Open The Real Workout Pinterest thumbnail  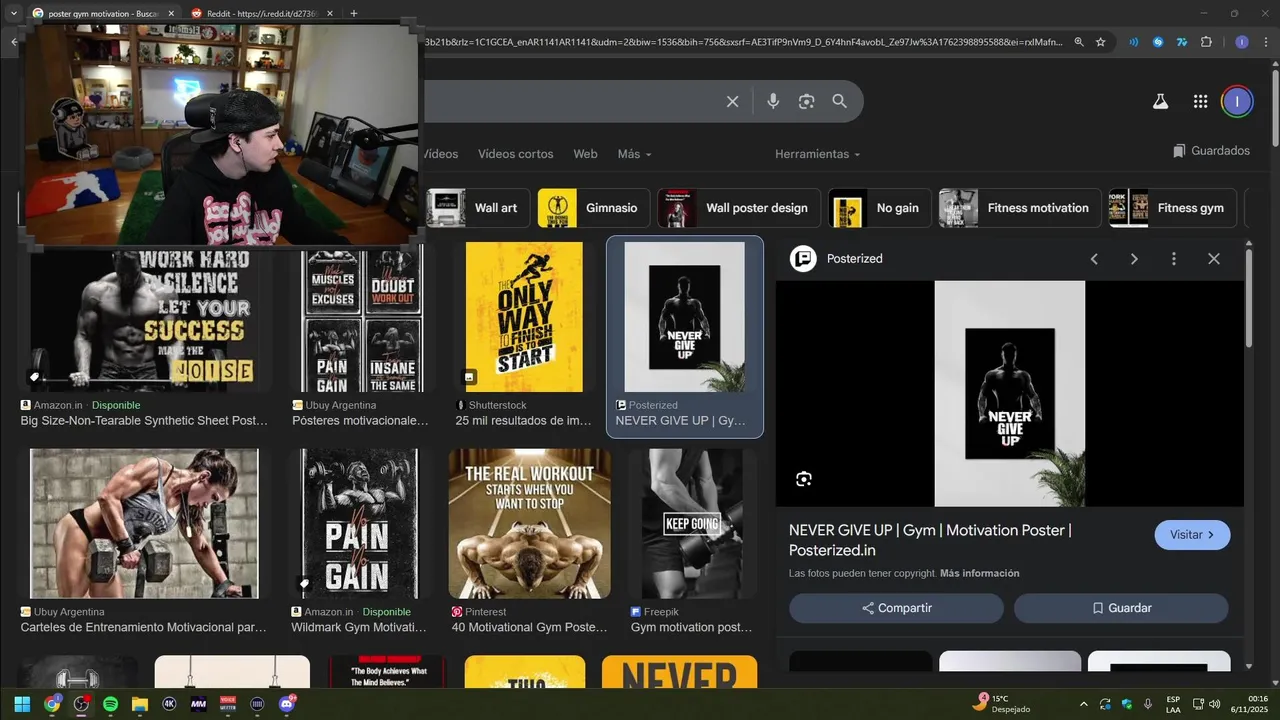pos(529,524)
